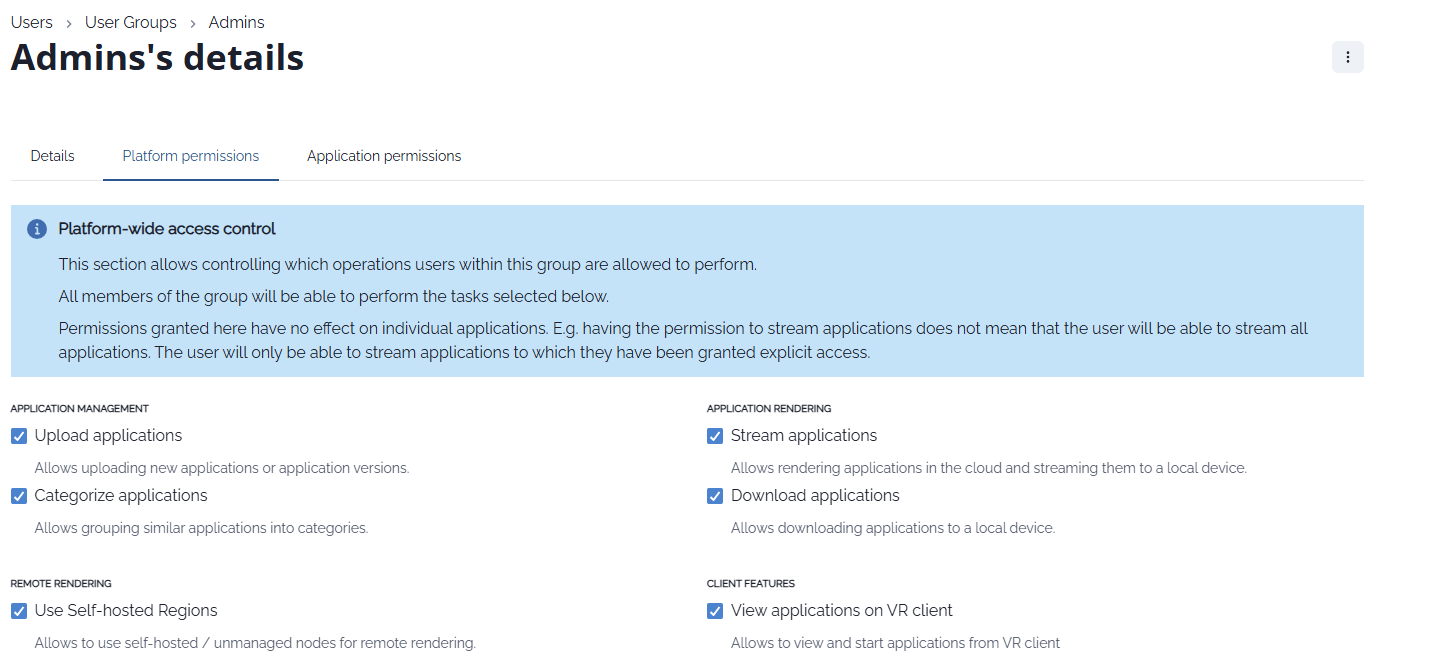1439x668 pixels.
Task: Uncheck the Stream applications checkbox
Action: 715,436
